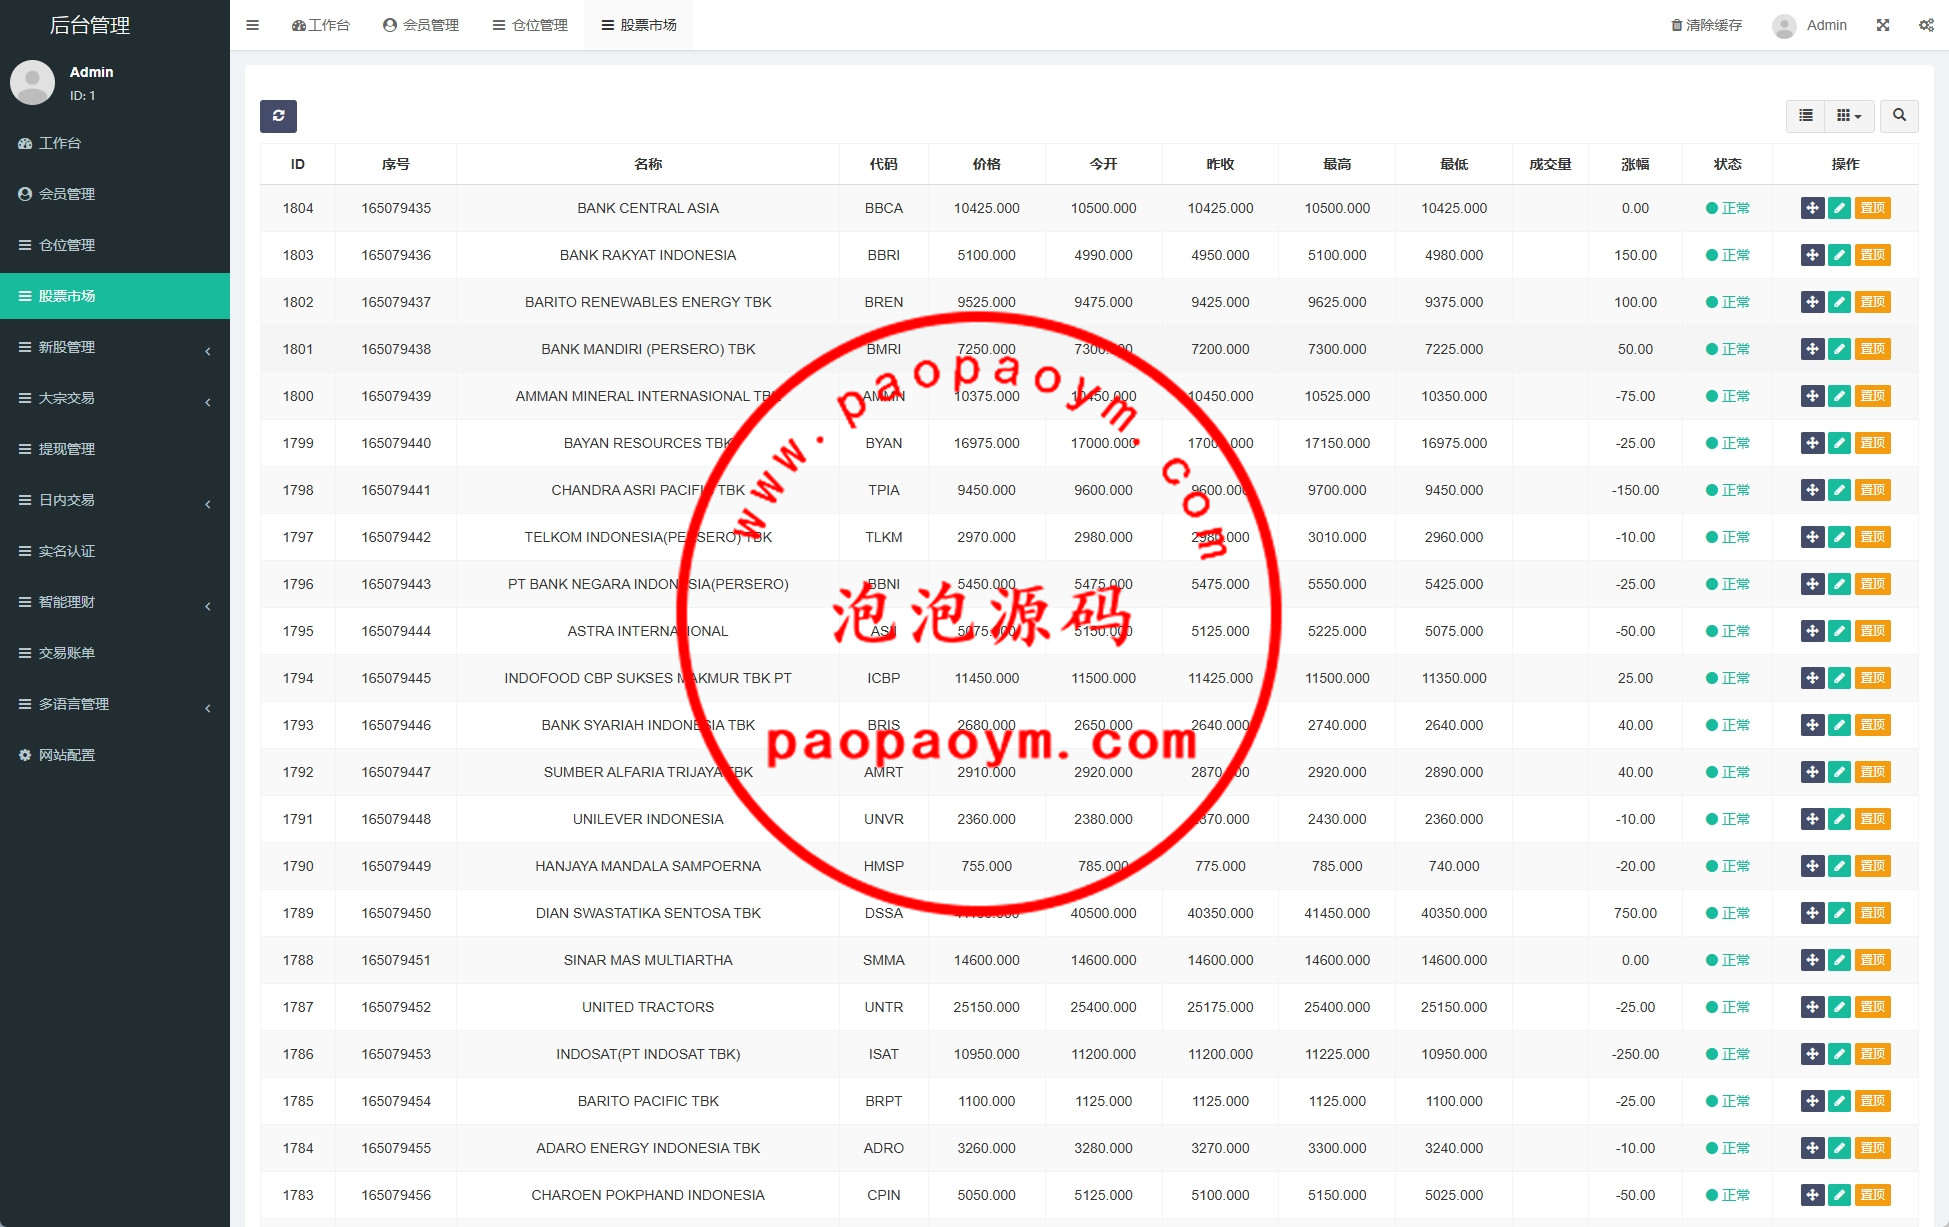Open 提现管理 in sidebar
The width and height of the screenshot is (1949, 1227).
click(x=115, y=449)
